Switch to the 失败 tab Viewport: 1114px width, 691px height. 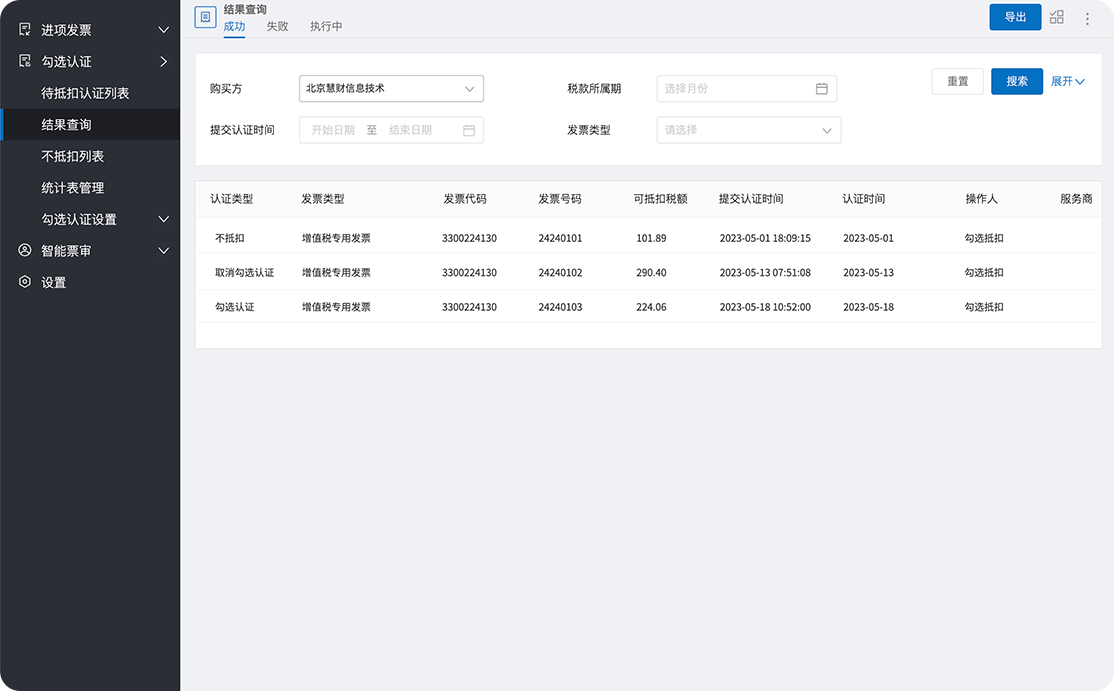click(x=277, y=26)
